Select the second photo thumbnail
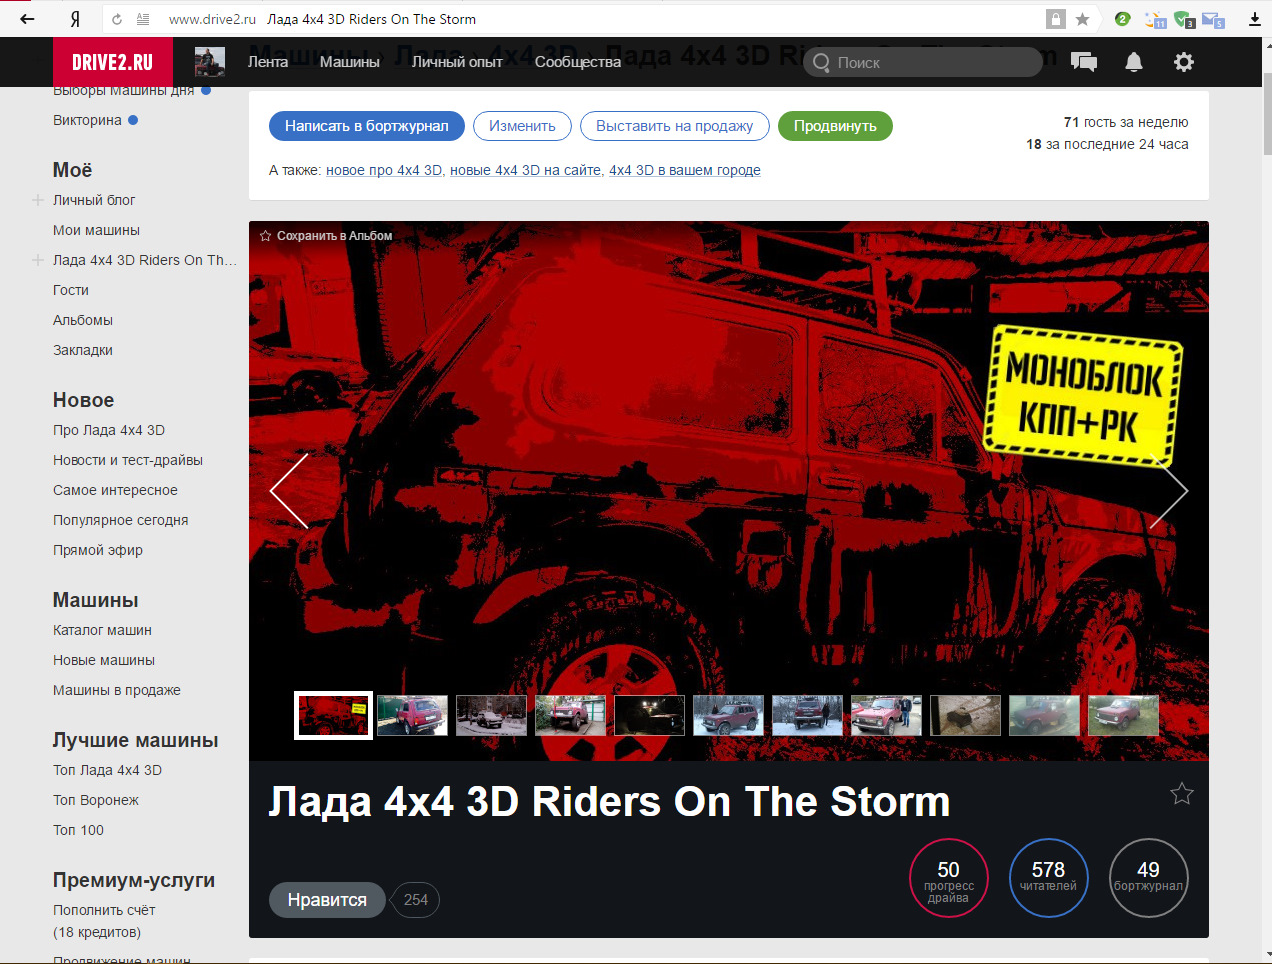Viewport: 1272px width, 964px height. 413,716
